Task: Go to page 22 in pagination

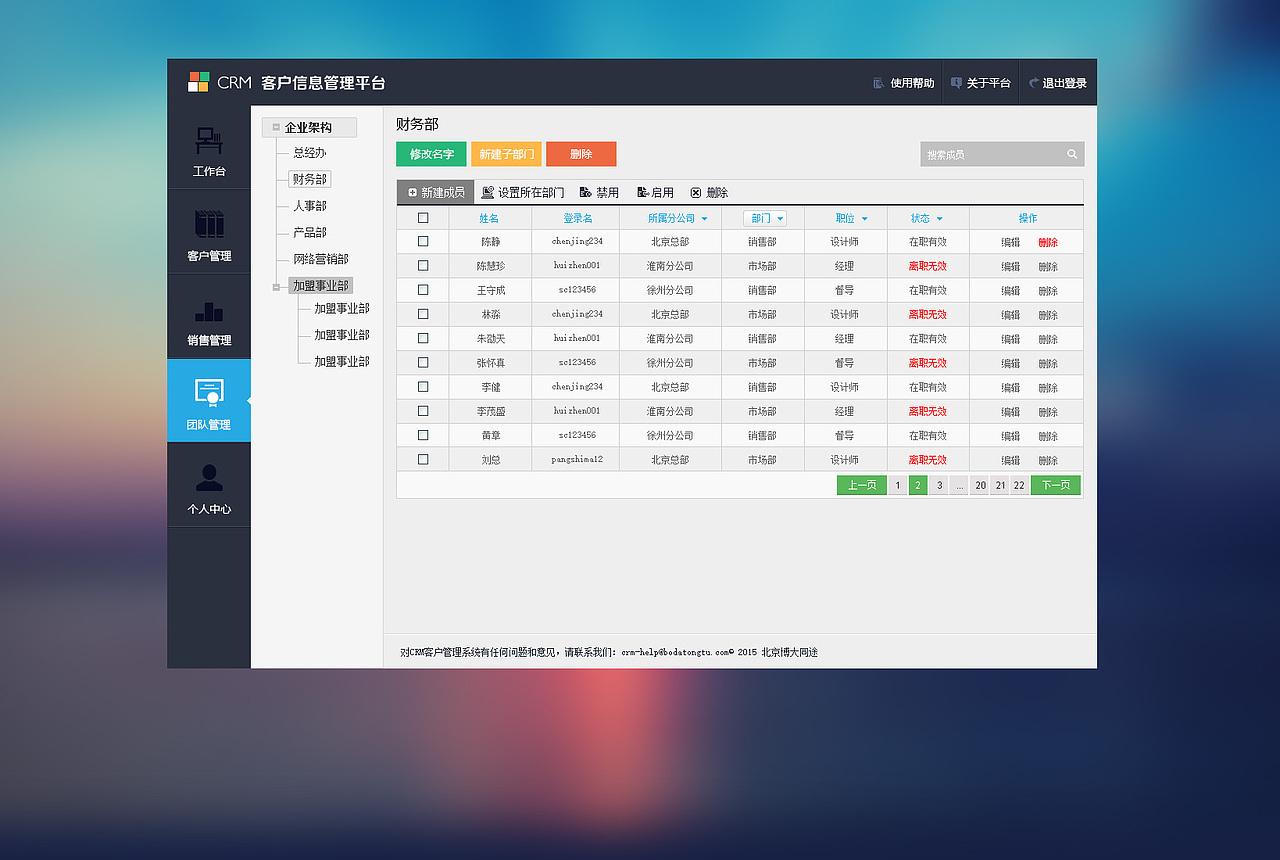Action: [1019, 485]
